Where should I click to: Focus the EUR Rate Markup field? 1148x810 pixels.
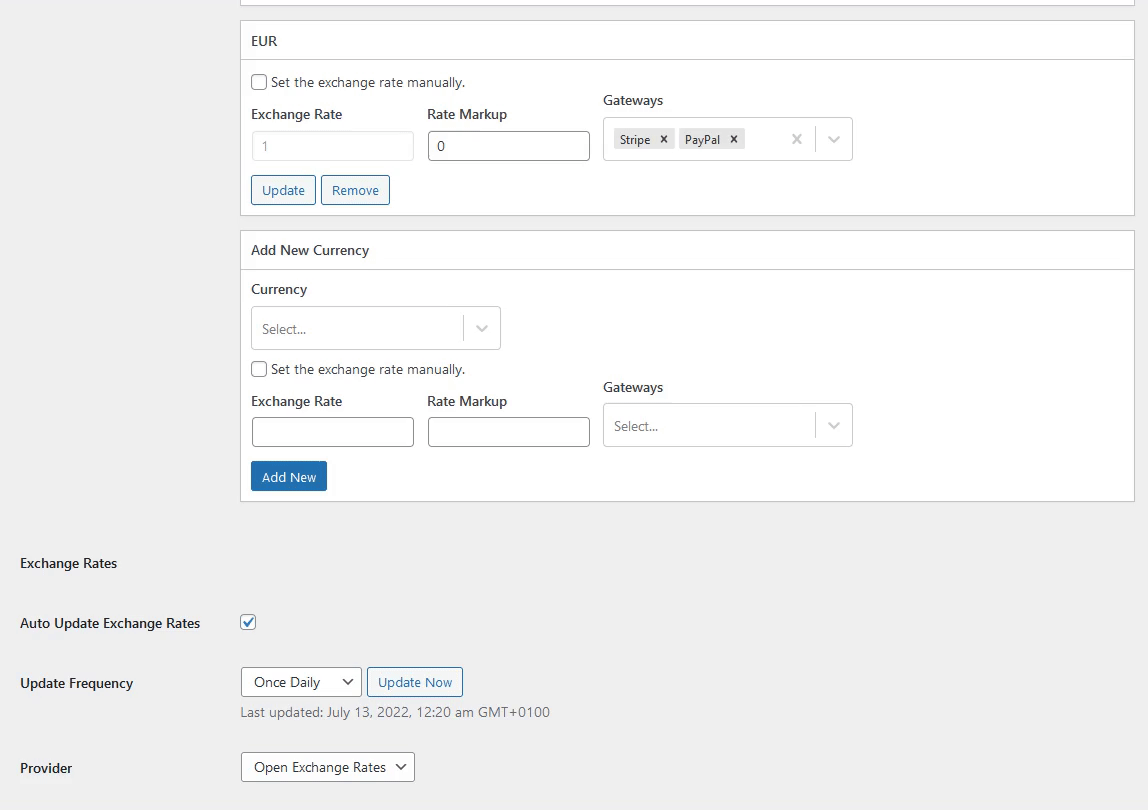508,146
